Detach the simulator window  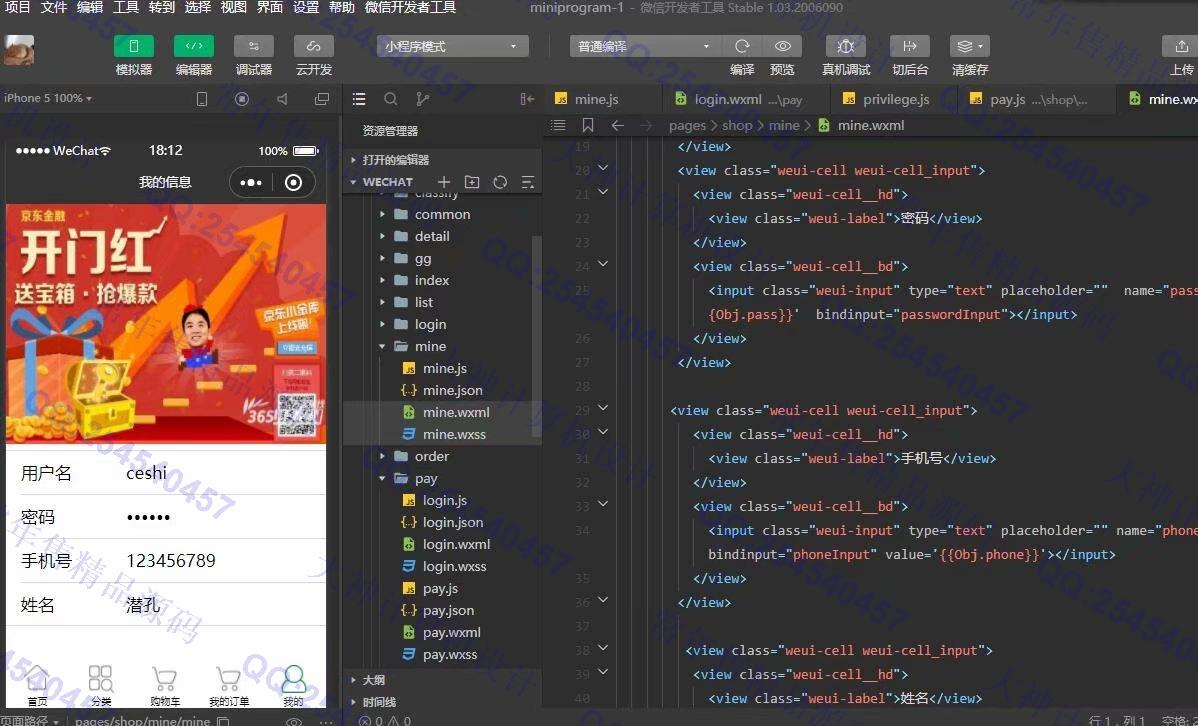tap(322, 99)
